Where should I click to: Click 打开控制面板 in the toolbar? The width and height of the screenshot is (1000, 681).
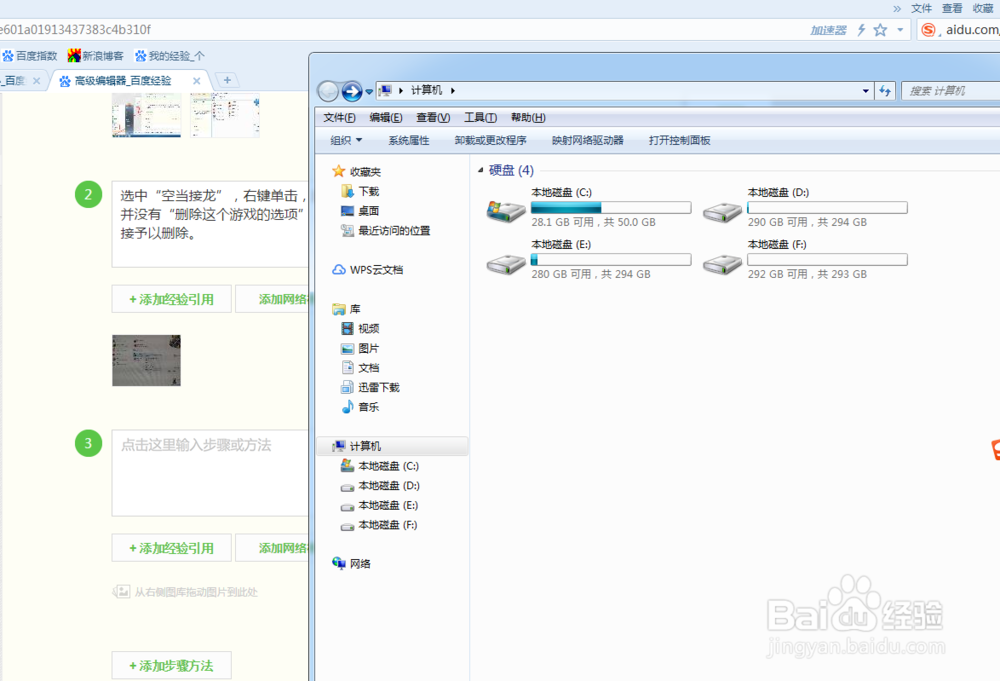pos(679,140)
